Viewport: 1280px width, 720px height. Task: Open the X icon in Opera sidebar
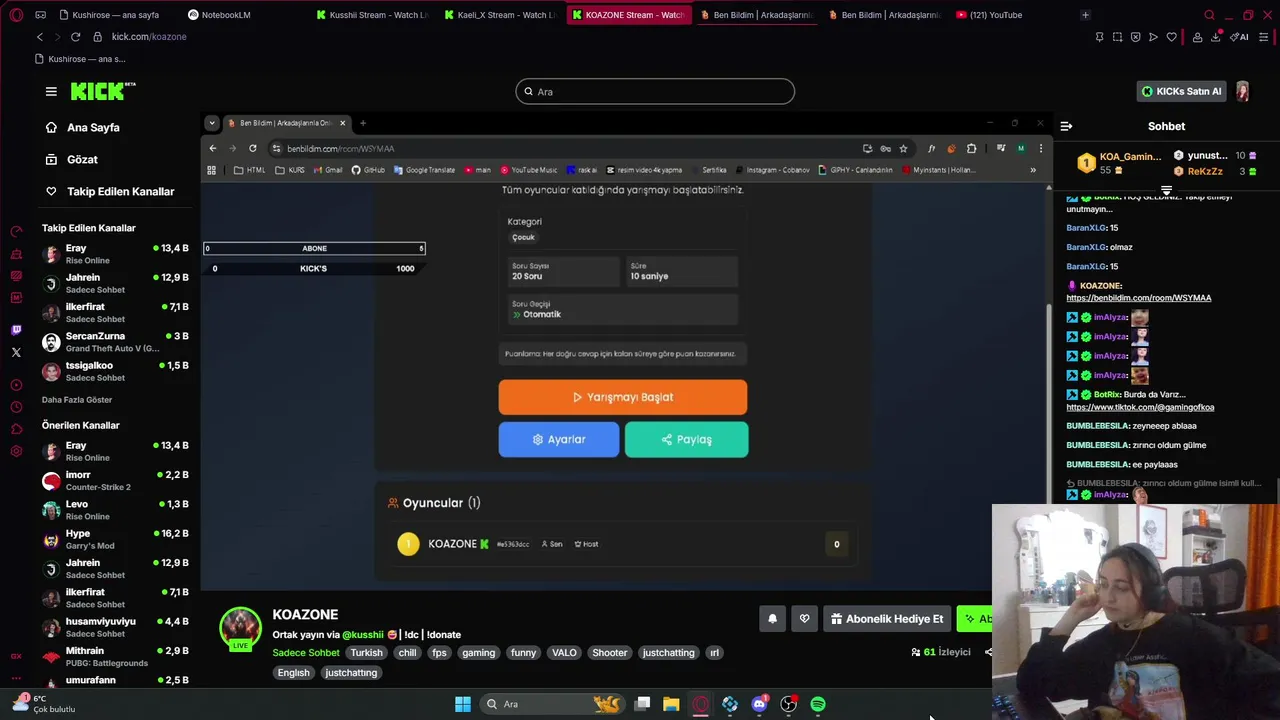(16, 352)
